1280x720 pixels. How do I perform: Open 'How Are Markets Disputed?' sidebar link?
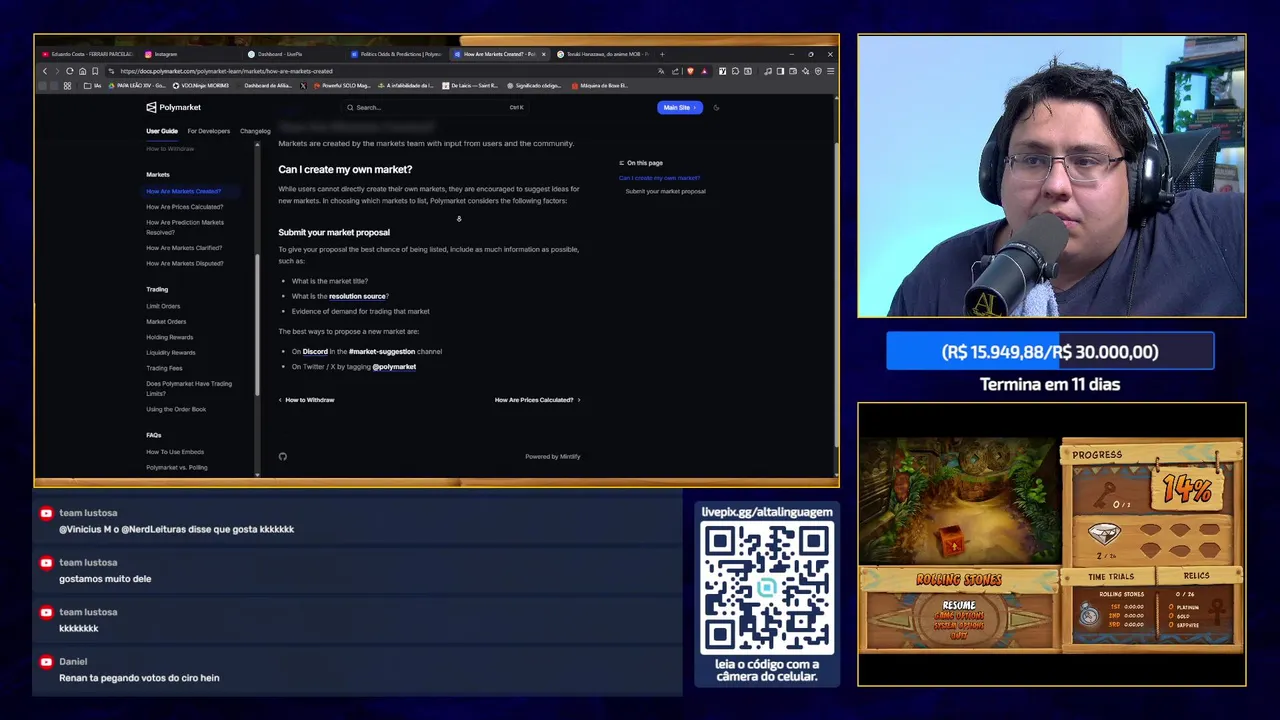tap(185, 263)
